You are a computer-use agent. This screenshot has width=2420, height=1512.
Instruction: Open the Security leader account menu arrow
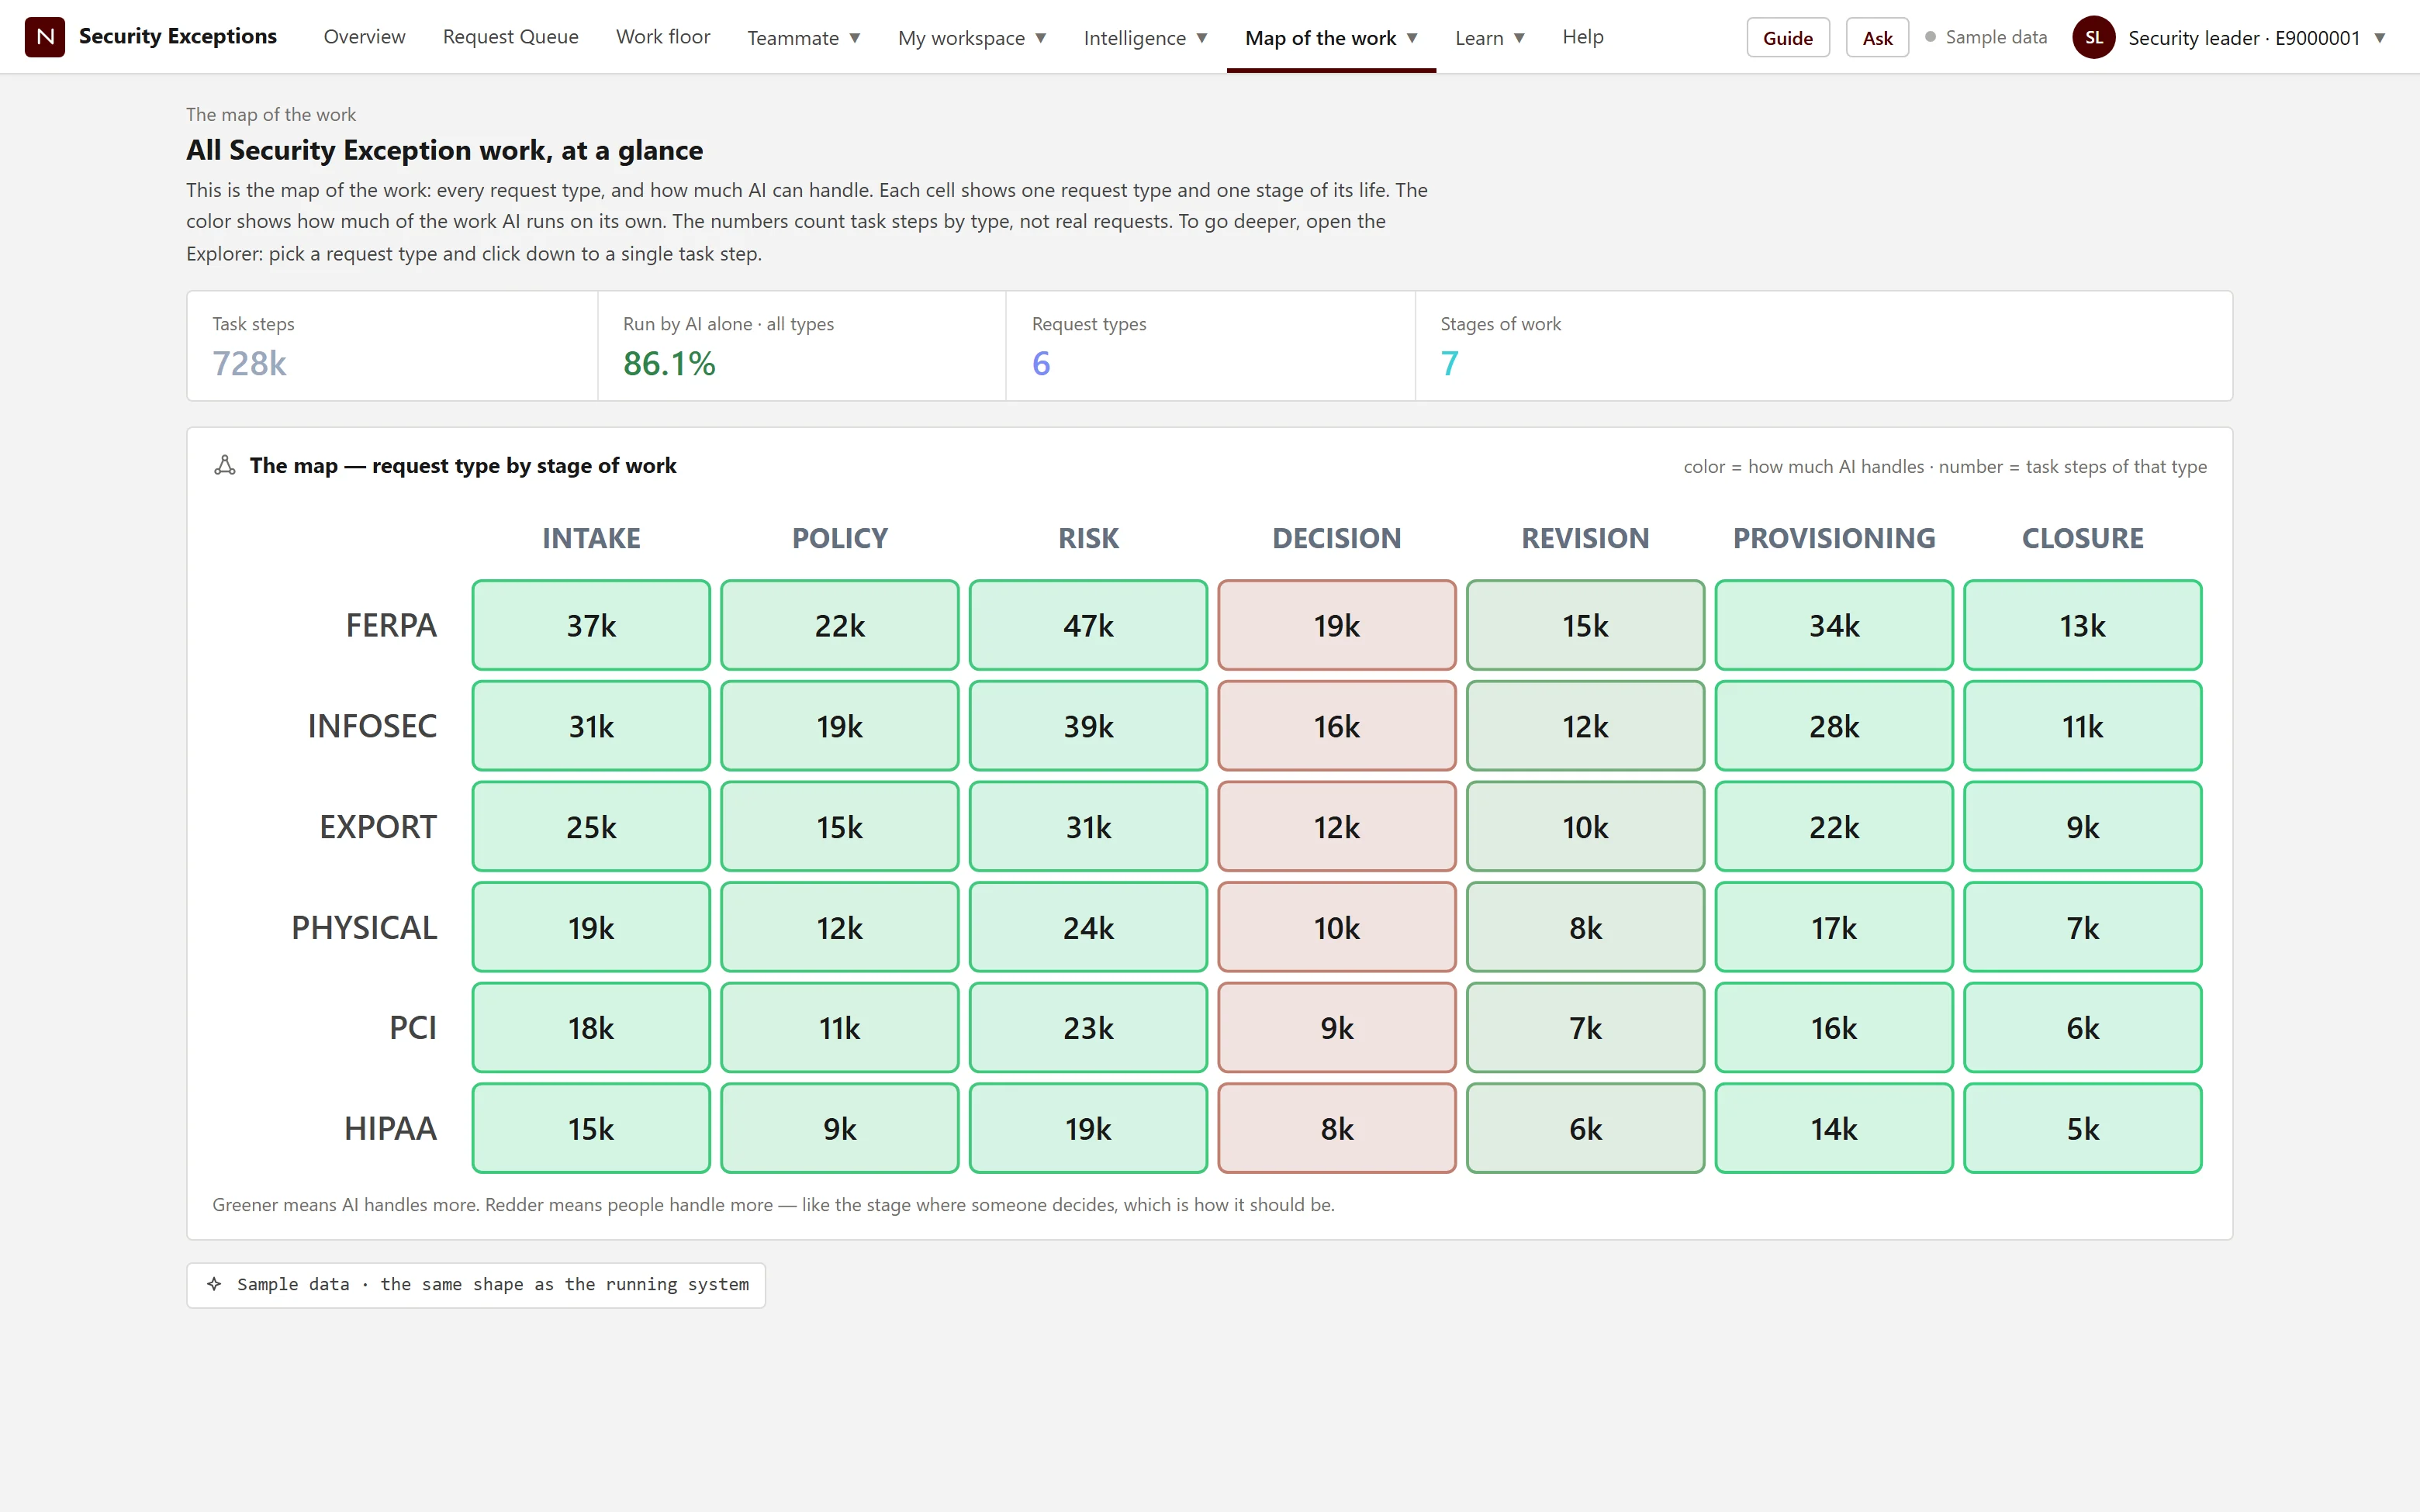click(x=2380, y=38)
